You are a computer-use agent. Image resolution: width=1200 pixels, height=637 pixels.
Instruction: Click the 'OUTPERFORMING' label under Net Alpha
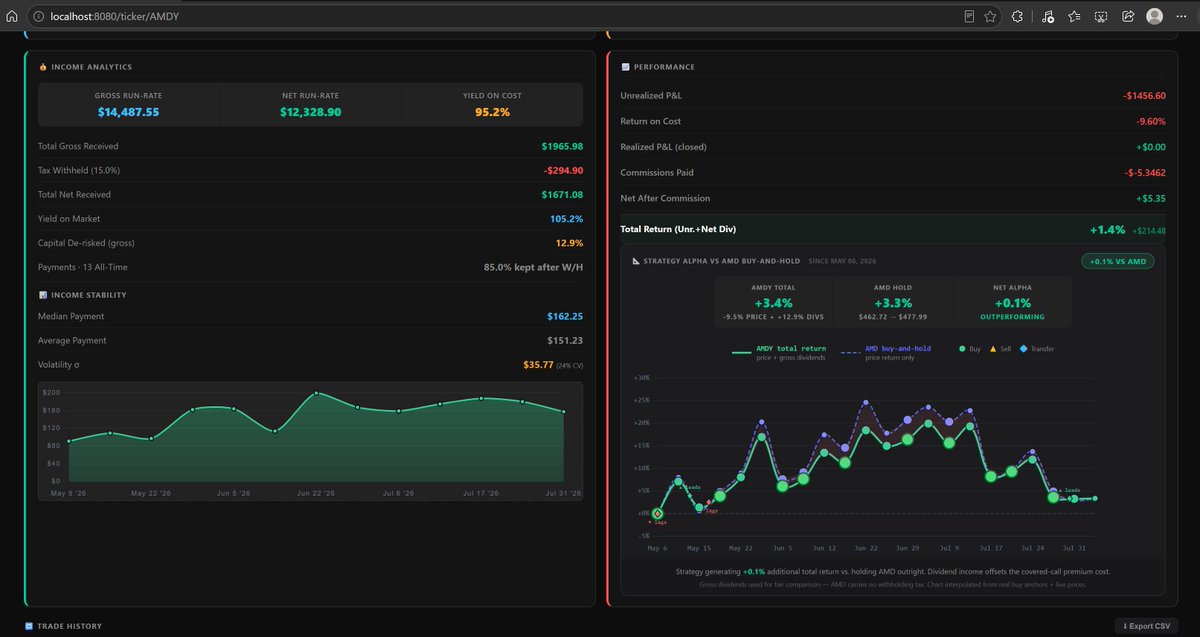coord(1012,317)
